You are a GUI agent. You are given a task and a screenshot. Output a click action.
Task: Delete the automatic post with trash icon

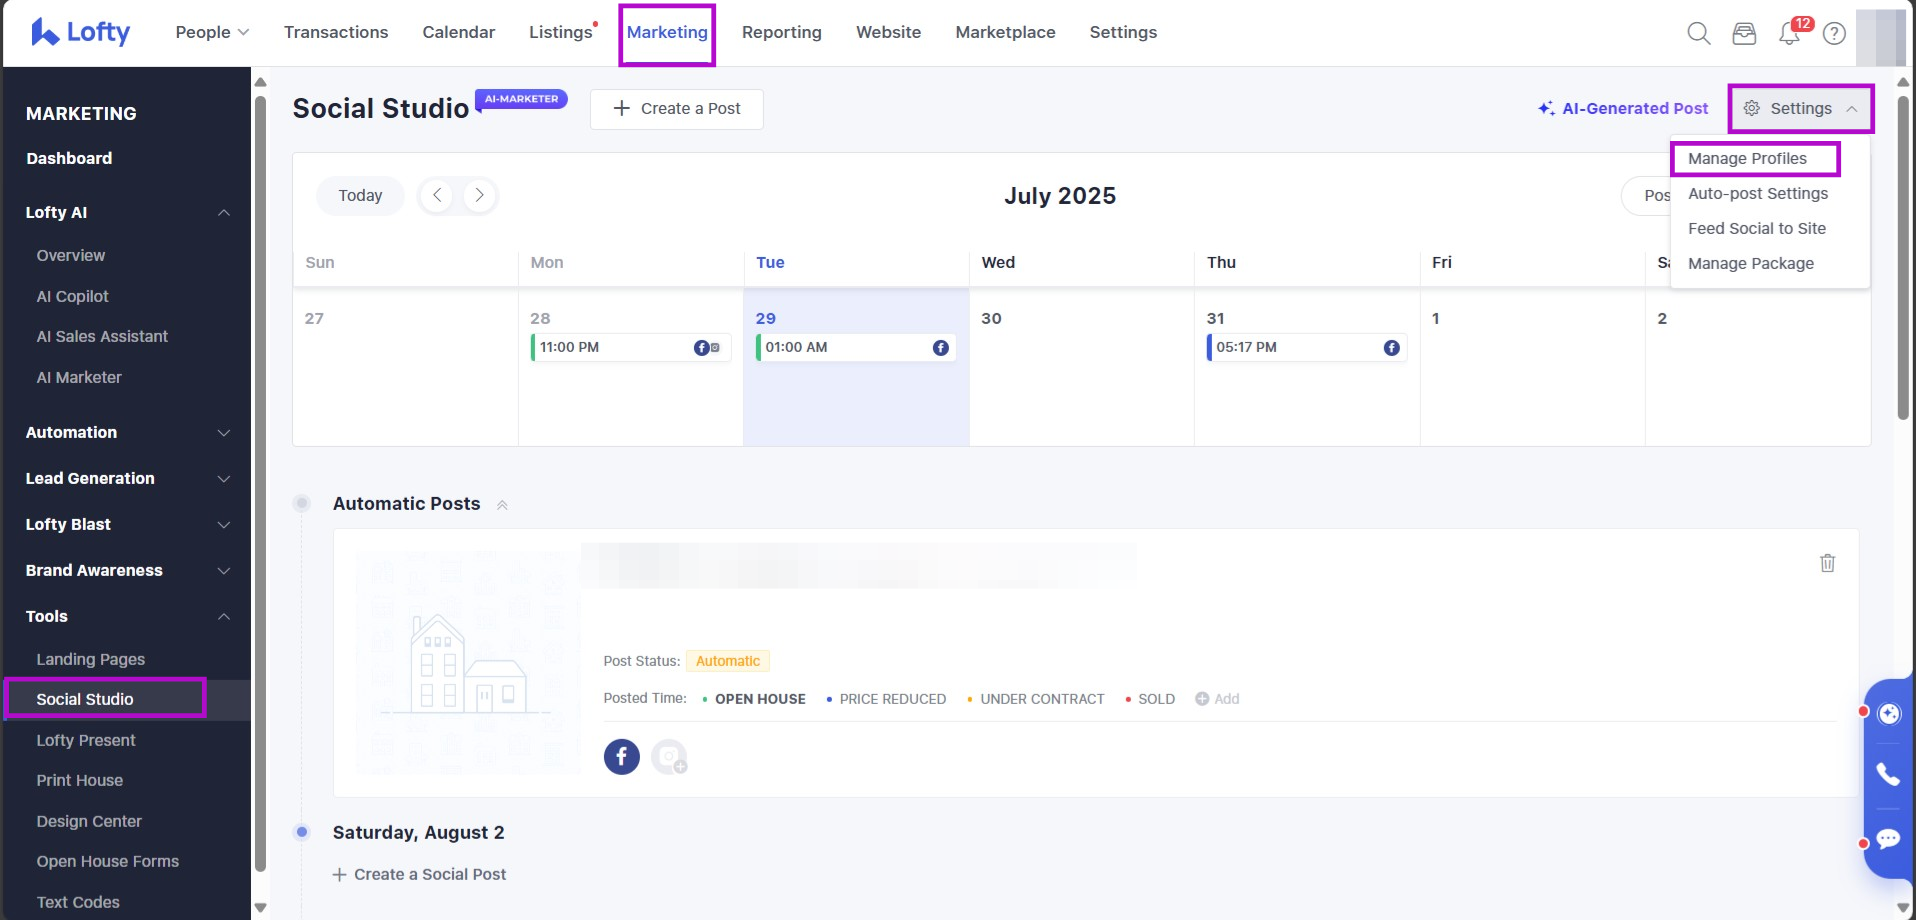tap(1827, 563)
